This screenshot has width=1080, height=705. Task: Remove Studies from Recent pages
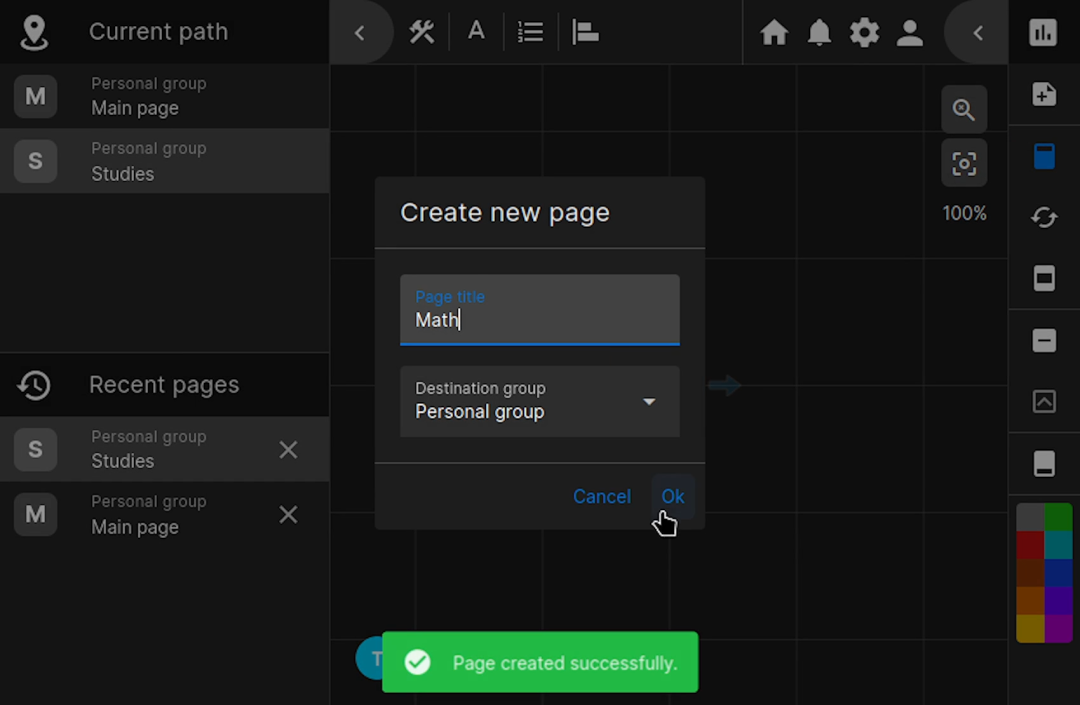coord(288,450)
